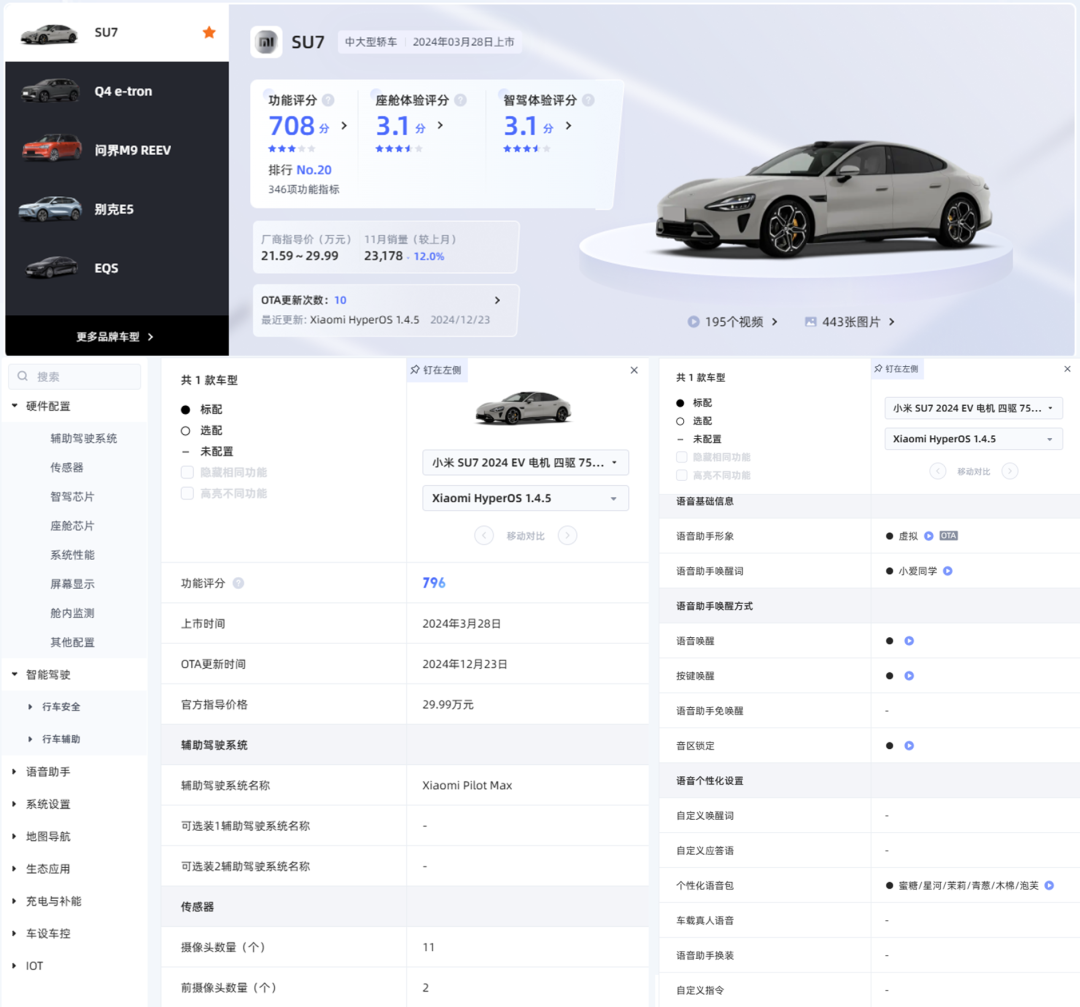
Task: Select SU7 tab in car list
Action: (x=117, y=32)
